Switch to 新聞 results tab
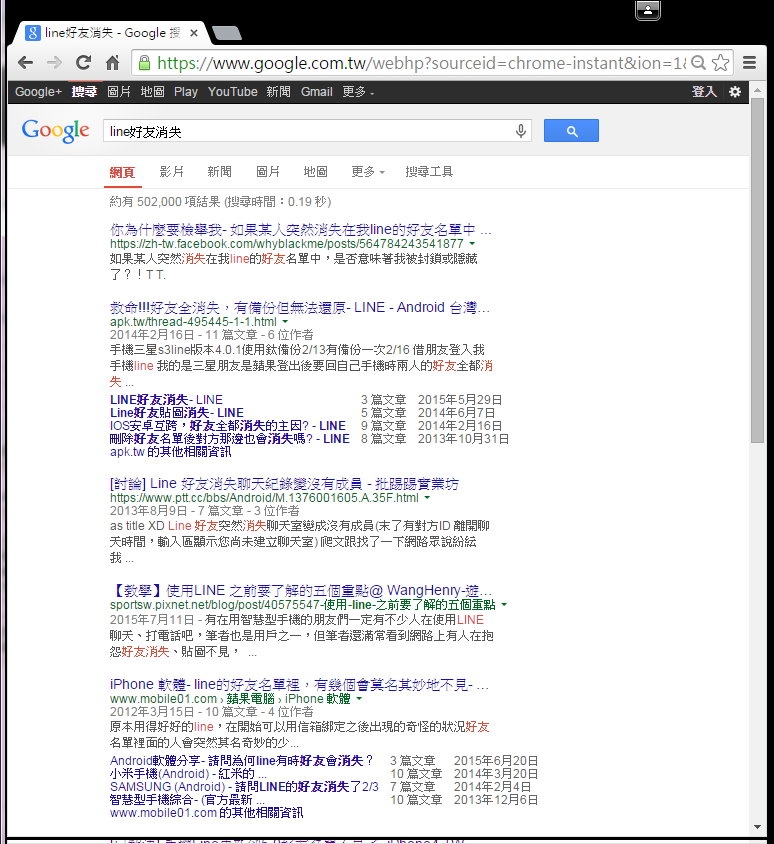This screenshot has width=774, height=844. coord(220,172)
